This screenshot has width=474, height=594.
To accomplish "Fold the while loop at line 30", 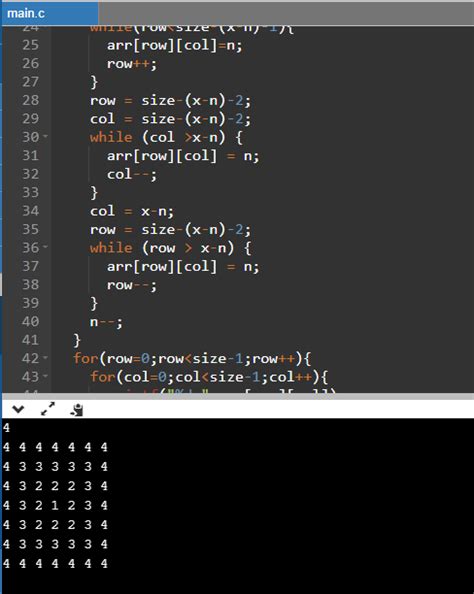I will (45, 136).
